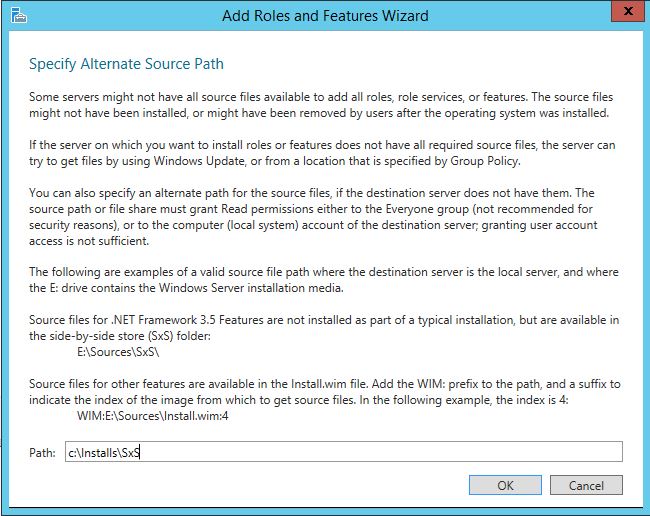650x516 pixels.
Task: Click the example path E:\Sources\SxS\
Action: [x=118, y=354]
